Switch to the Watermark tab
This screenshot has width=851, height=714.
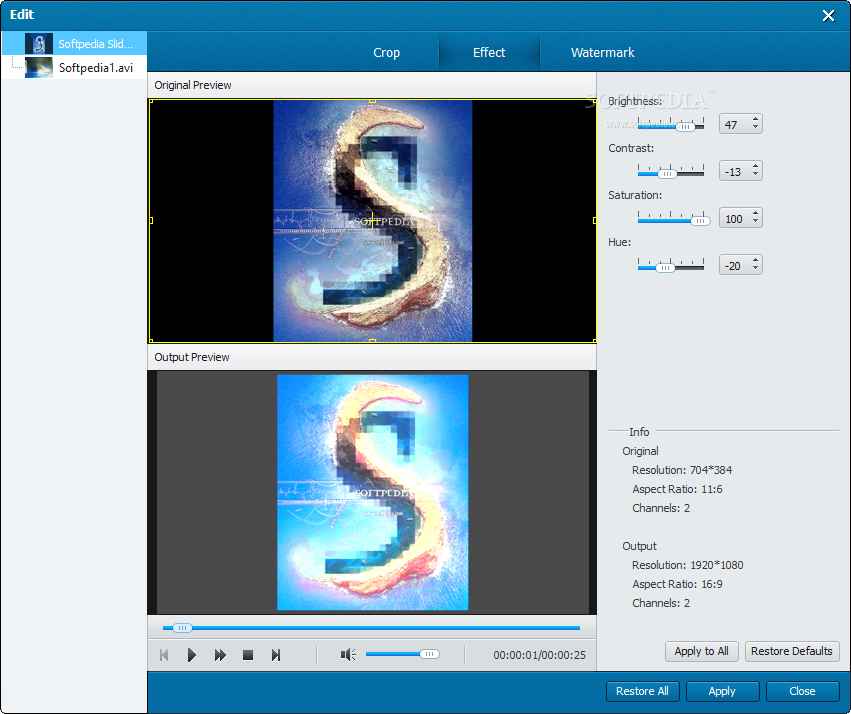[x=602, y=53]
